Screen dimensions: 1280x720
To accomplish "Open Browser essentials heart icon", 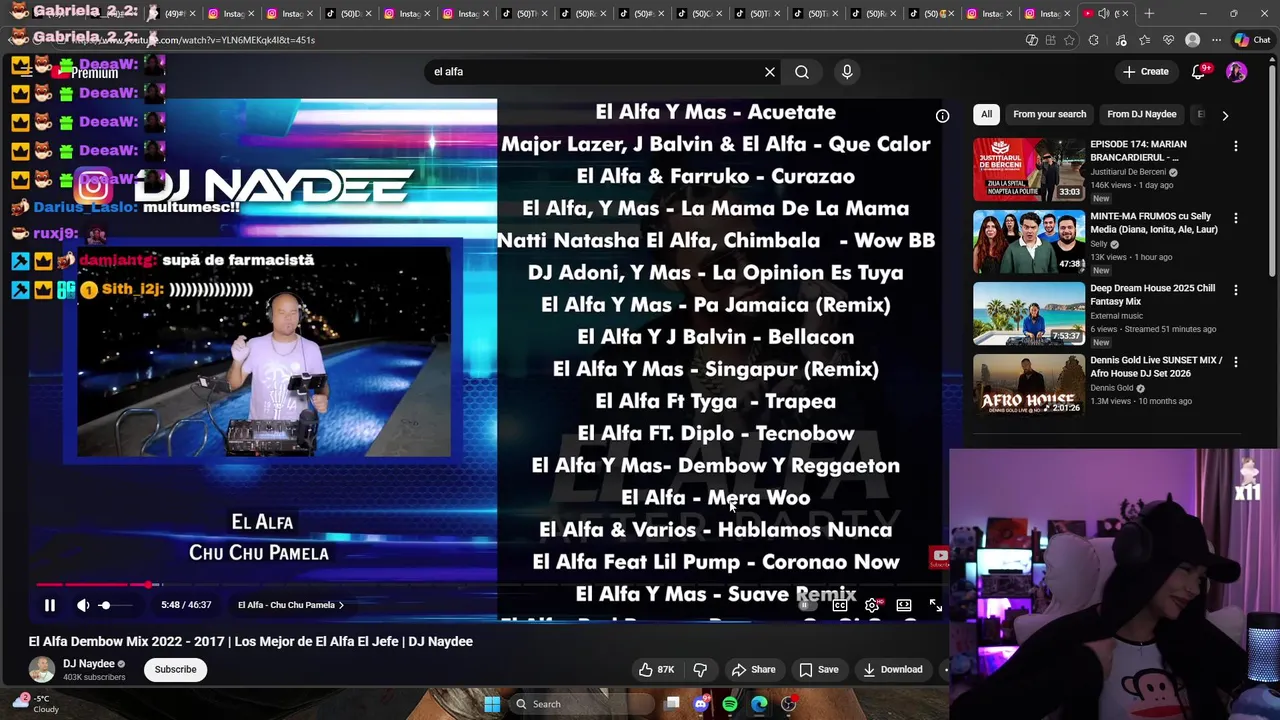I will coord(1168,40).
